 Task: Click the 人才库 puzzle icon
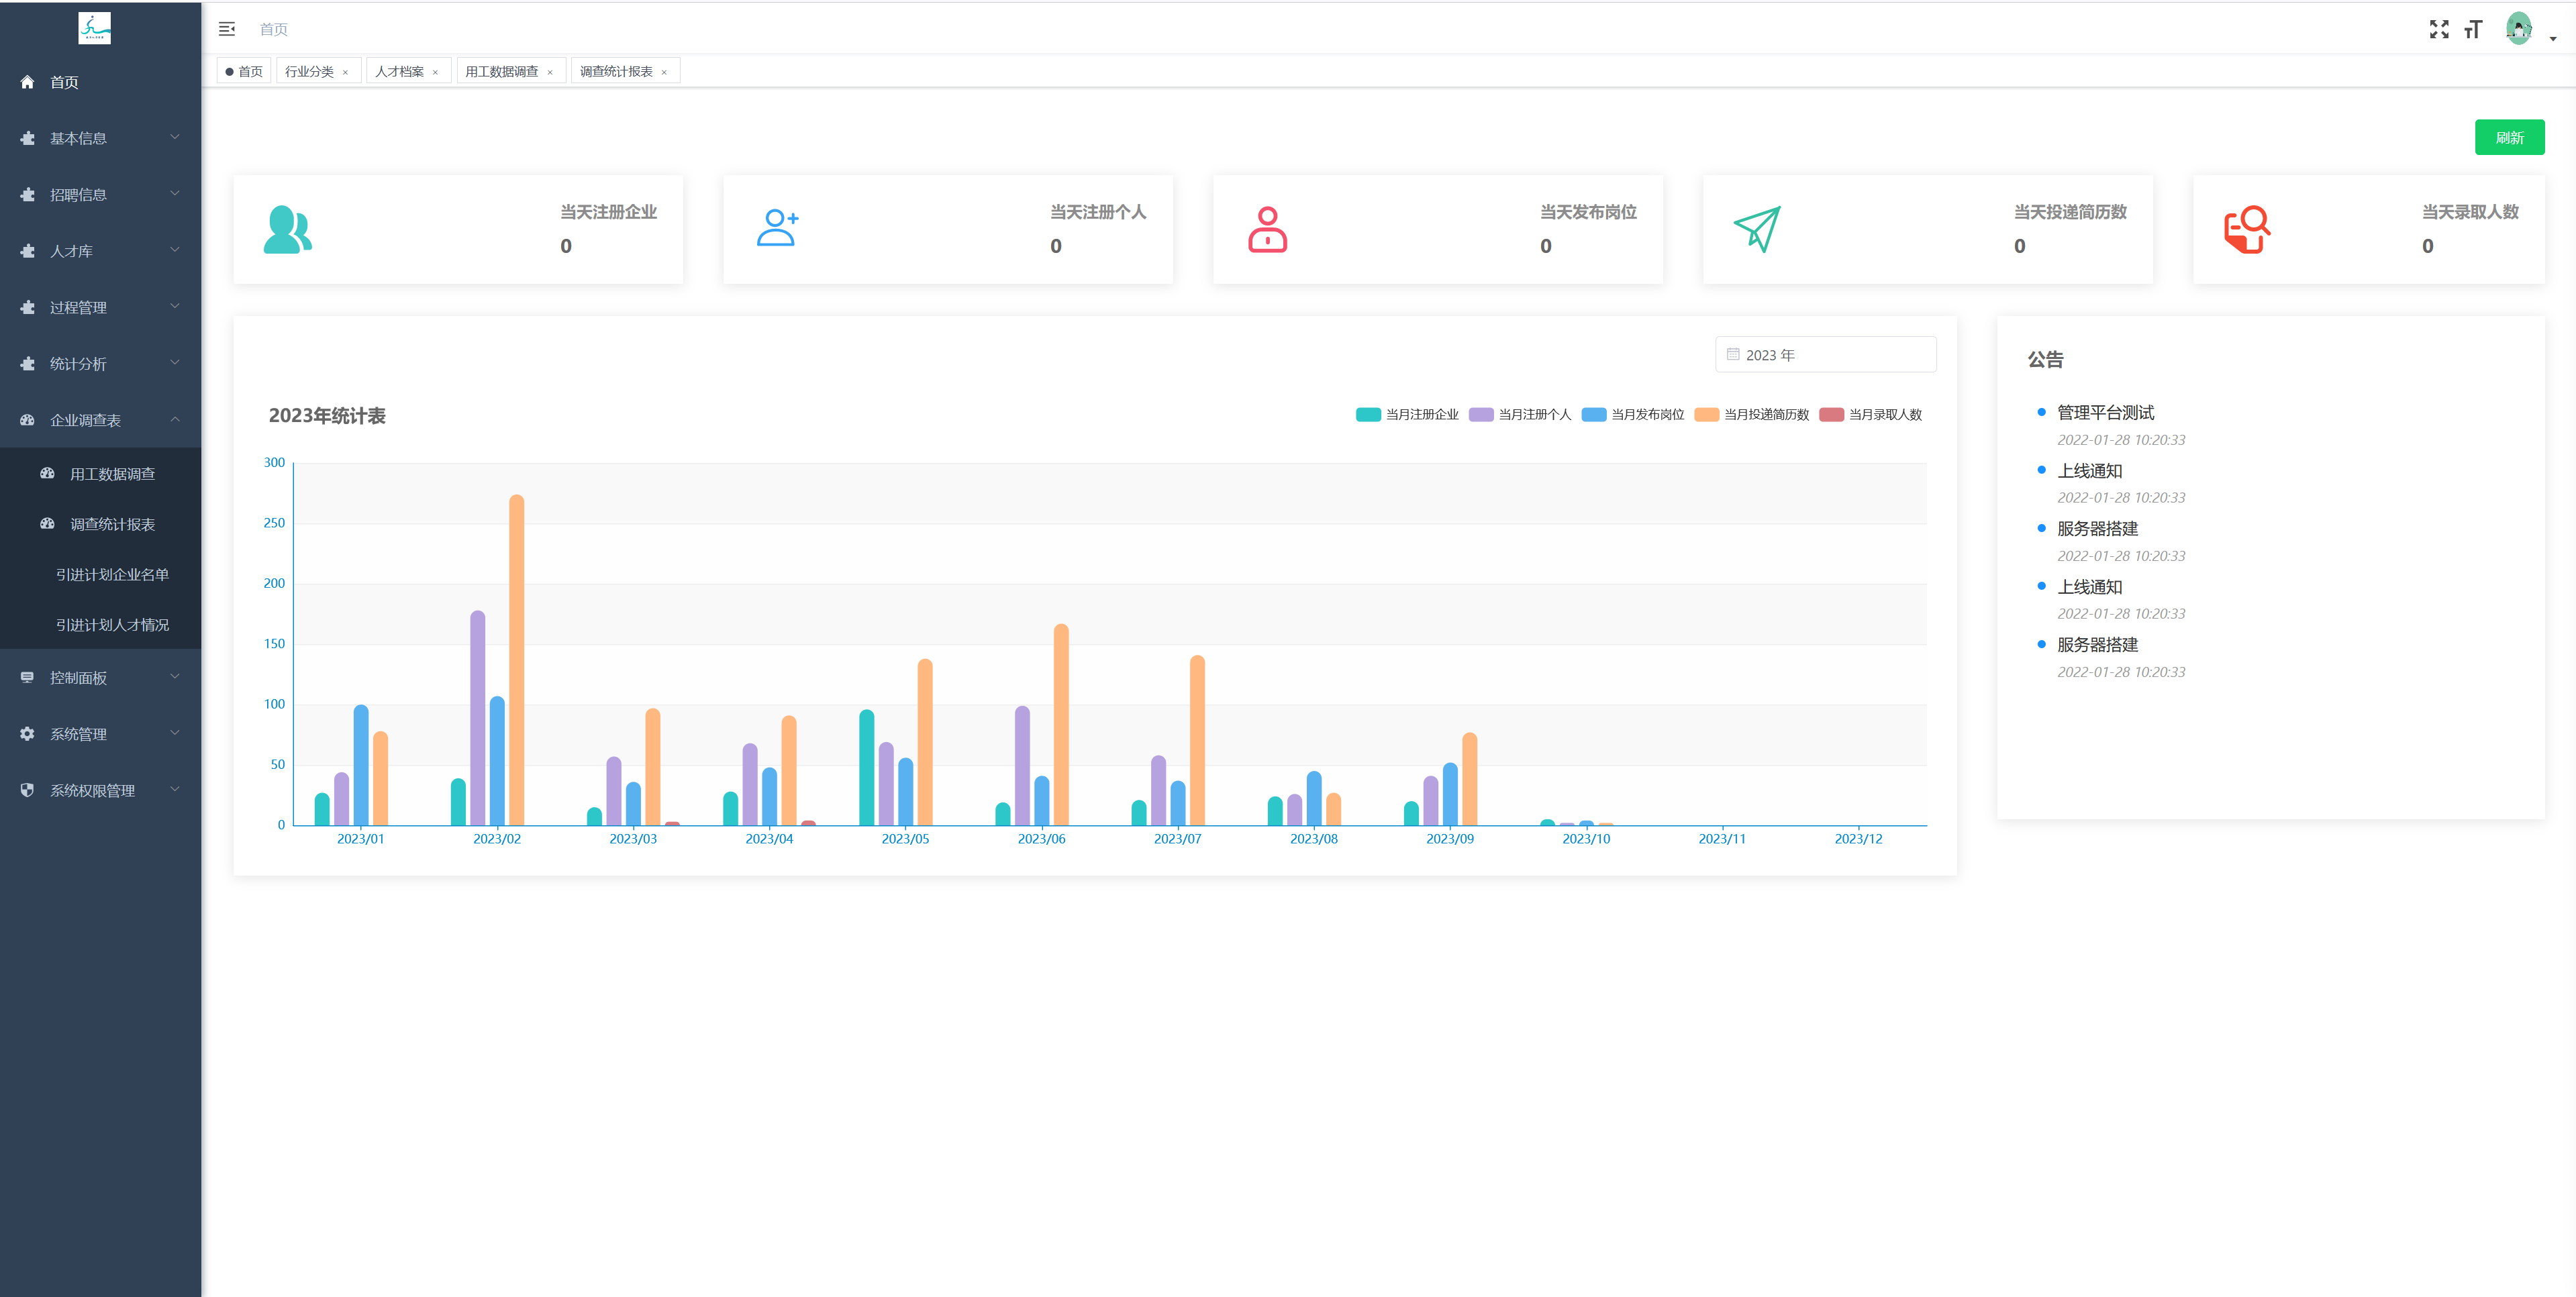click(x=27, y=251)
